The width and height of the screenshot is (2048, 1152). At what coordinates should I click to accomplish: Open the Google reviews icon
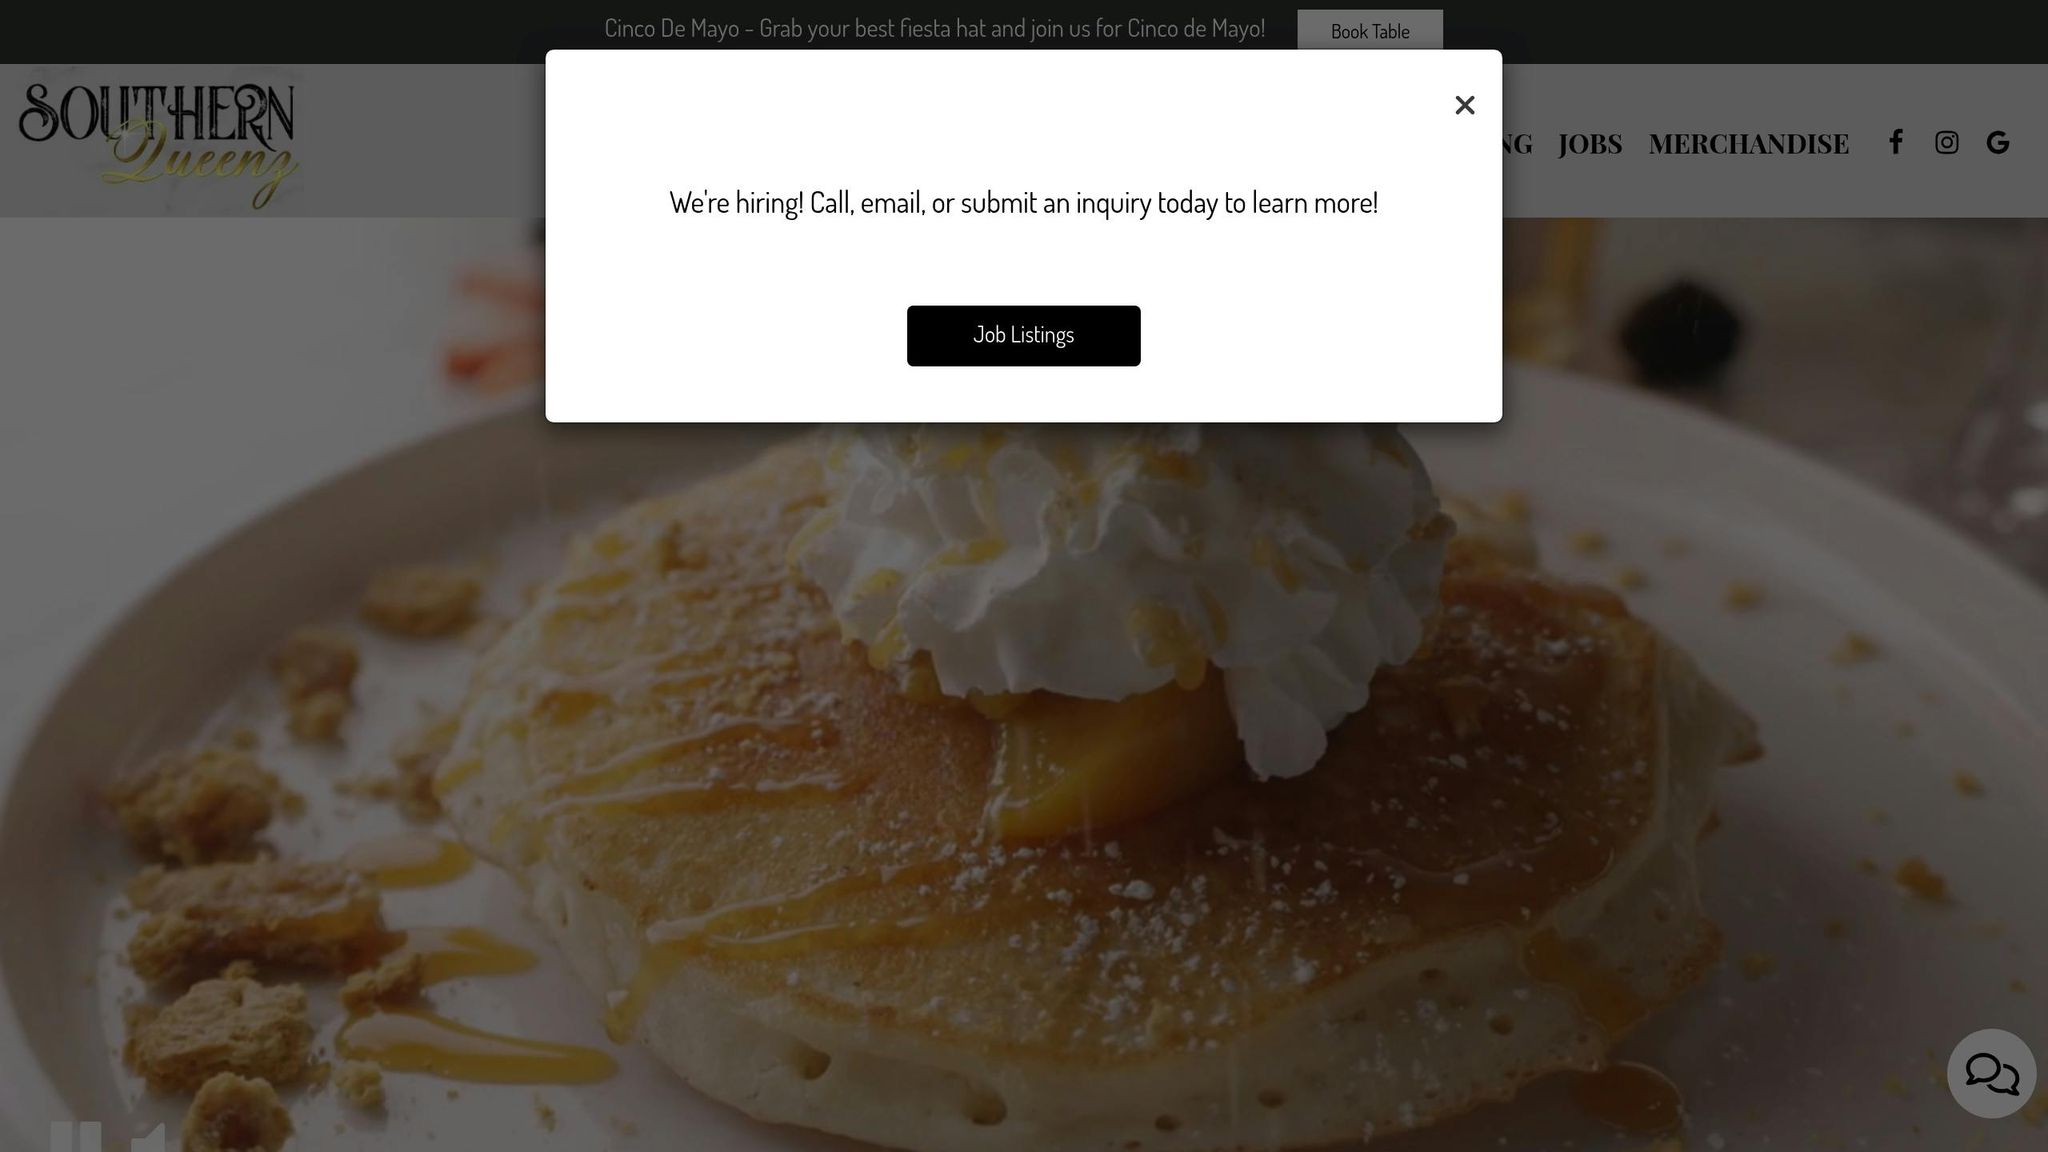(x=1998, y=142)
